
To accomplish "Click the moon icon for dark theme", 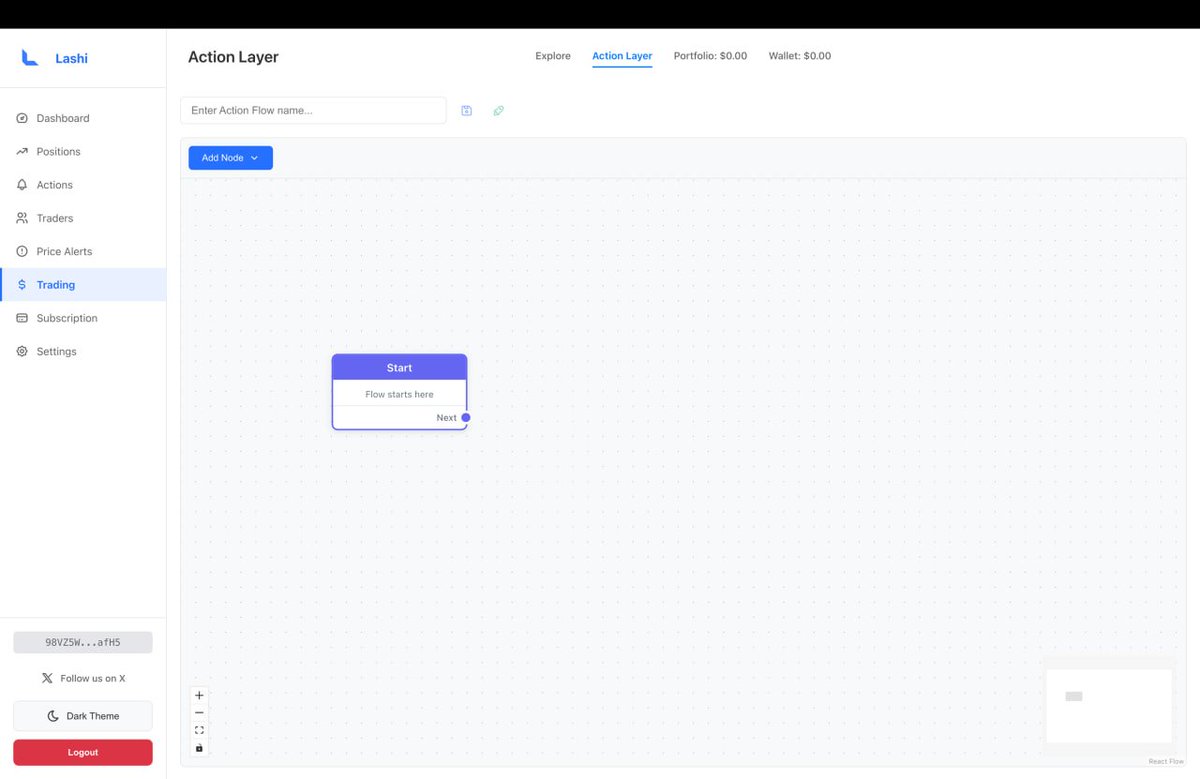I will (x=53, y=716).
